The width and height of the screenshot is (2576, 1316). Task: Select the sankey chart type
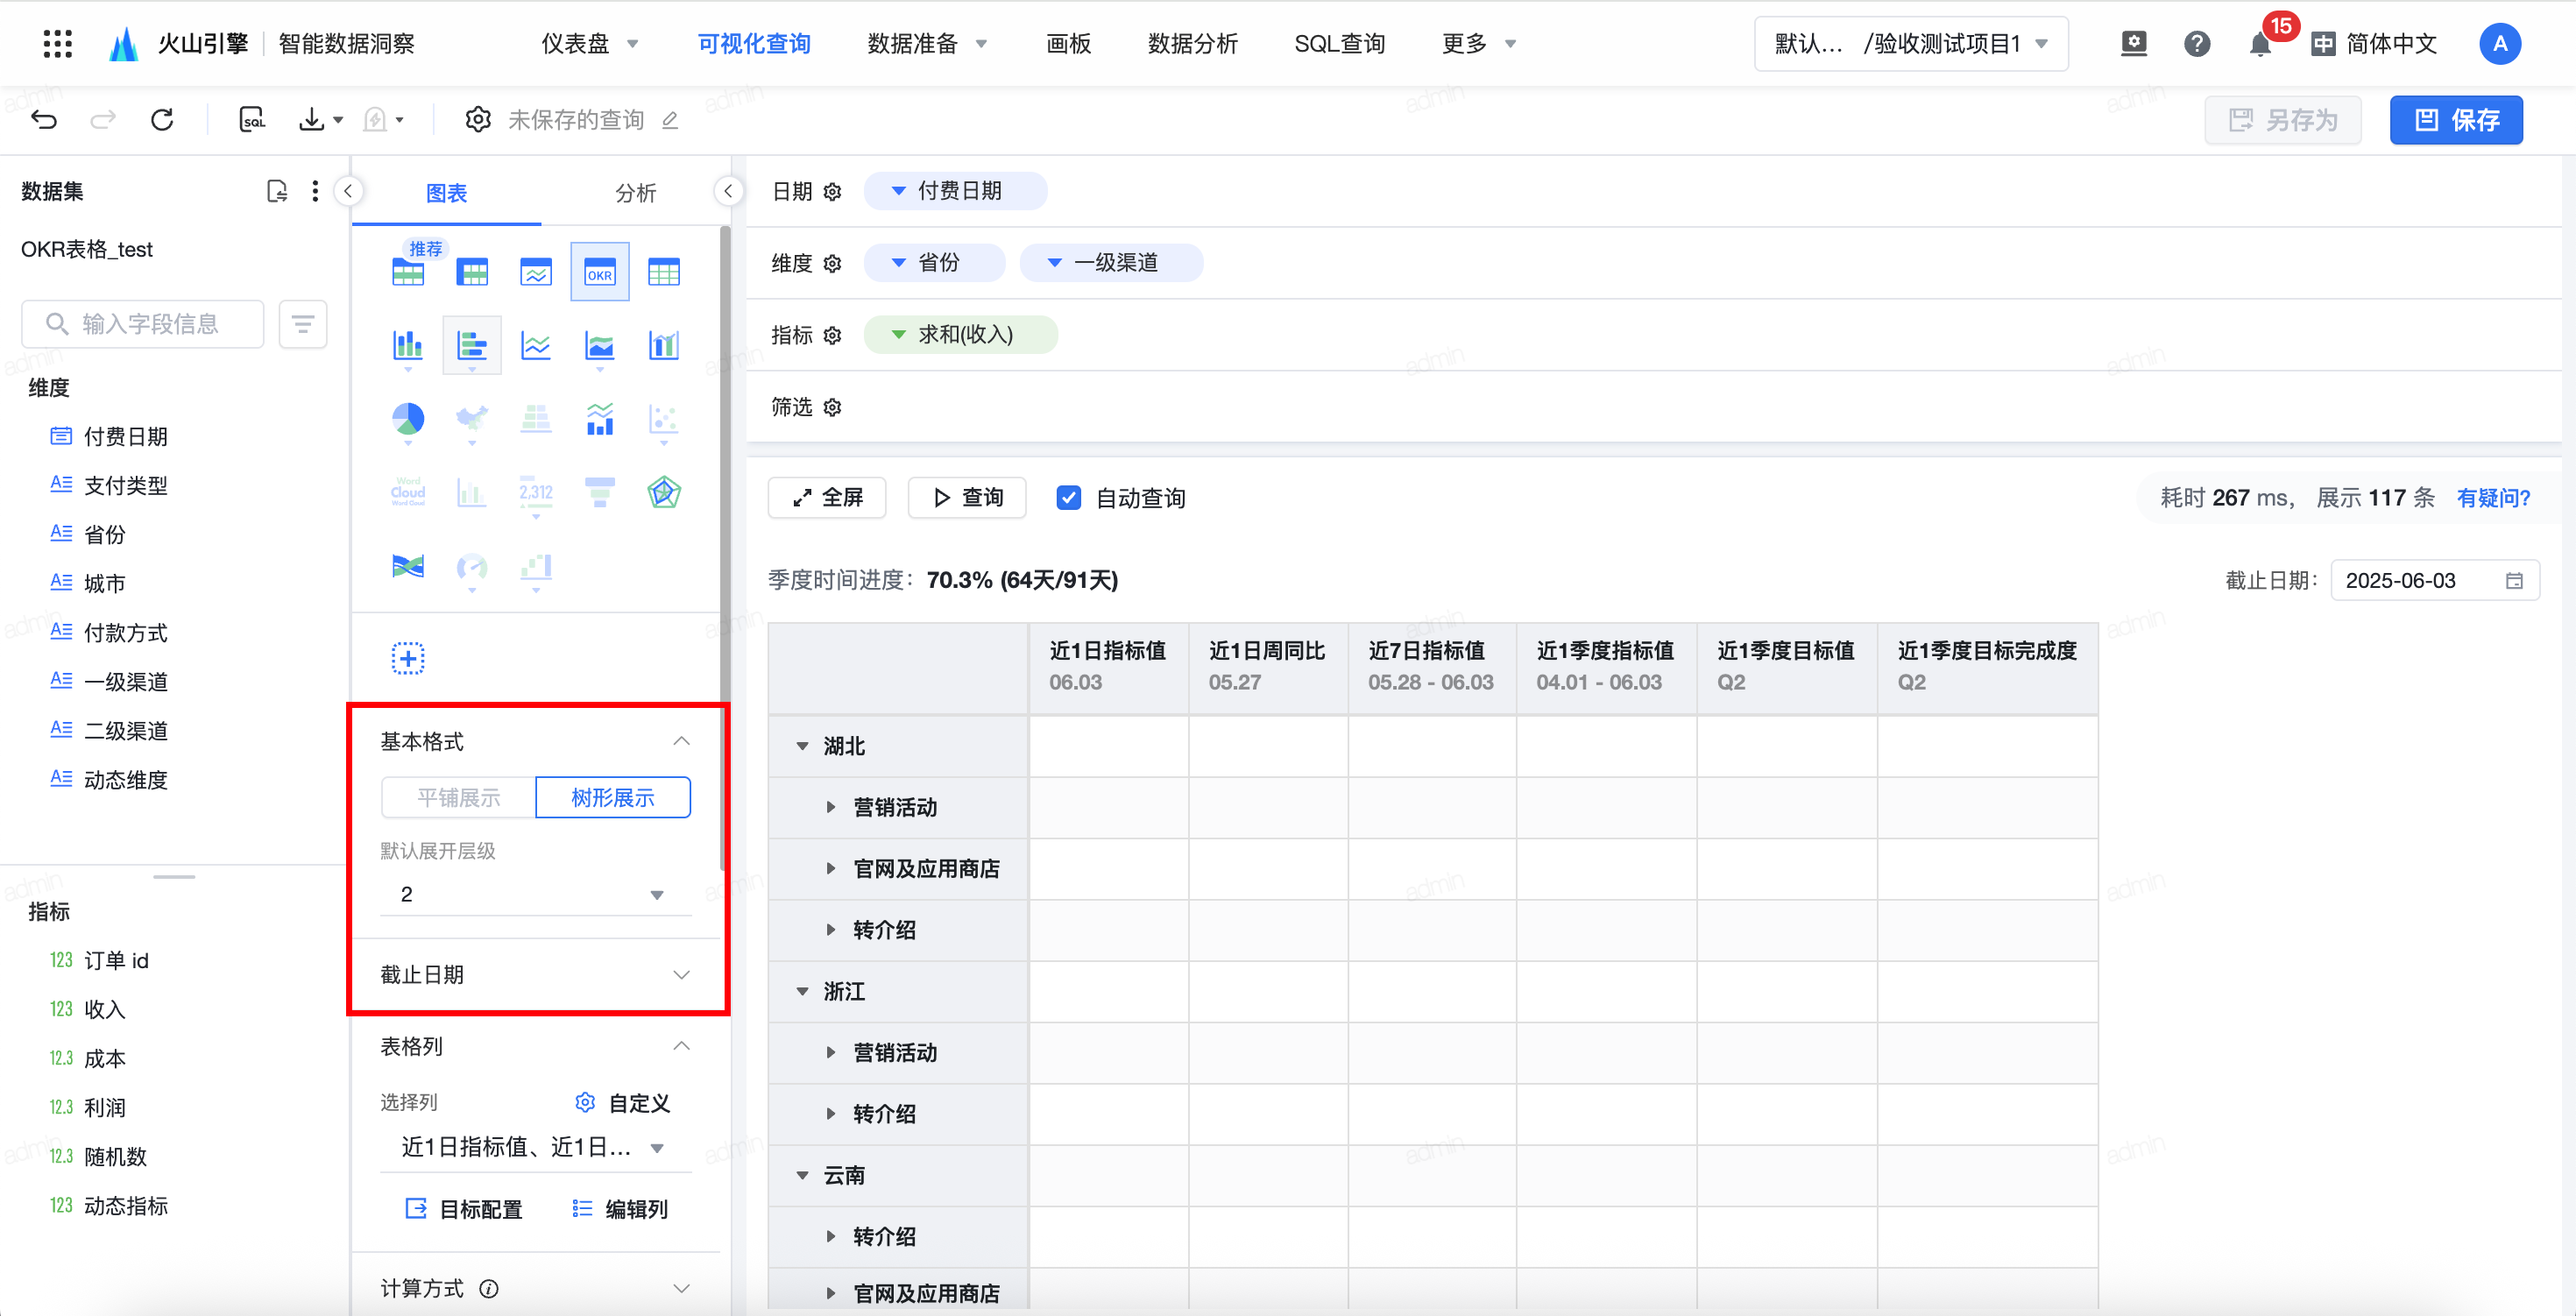coord(408,567)
